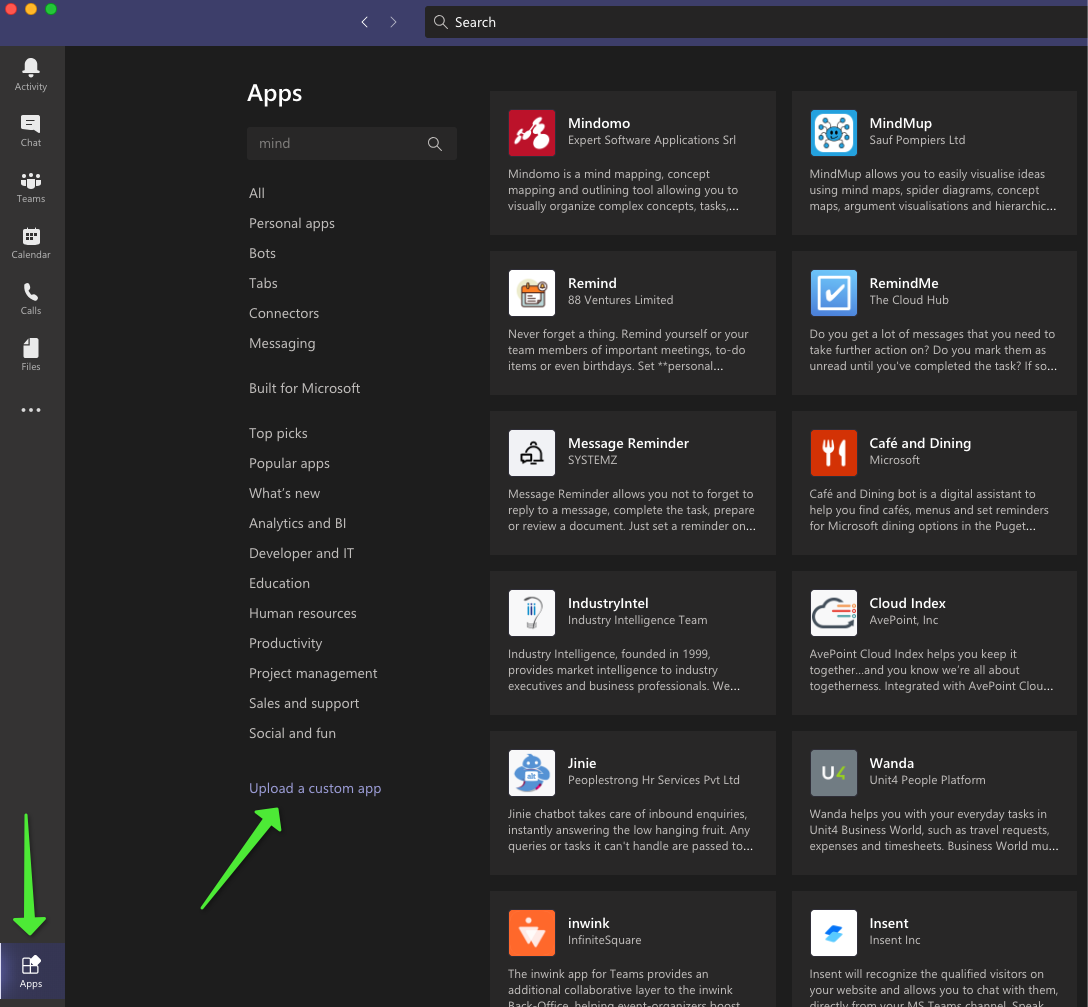Click the Wanda U4 icon
The image size is (1088, 1007).
pyautogui.click(x=833, y=772)
